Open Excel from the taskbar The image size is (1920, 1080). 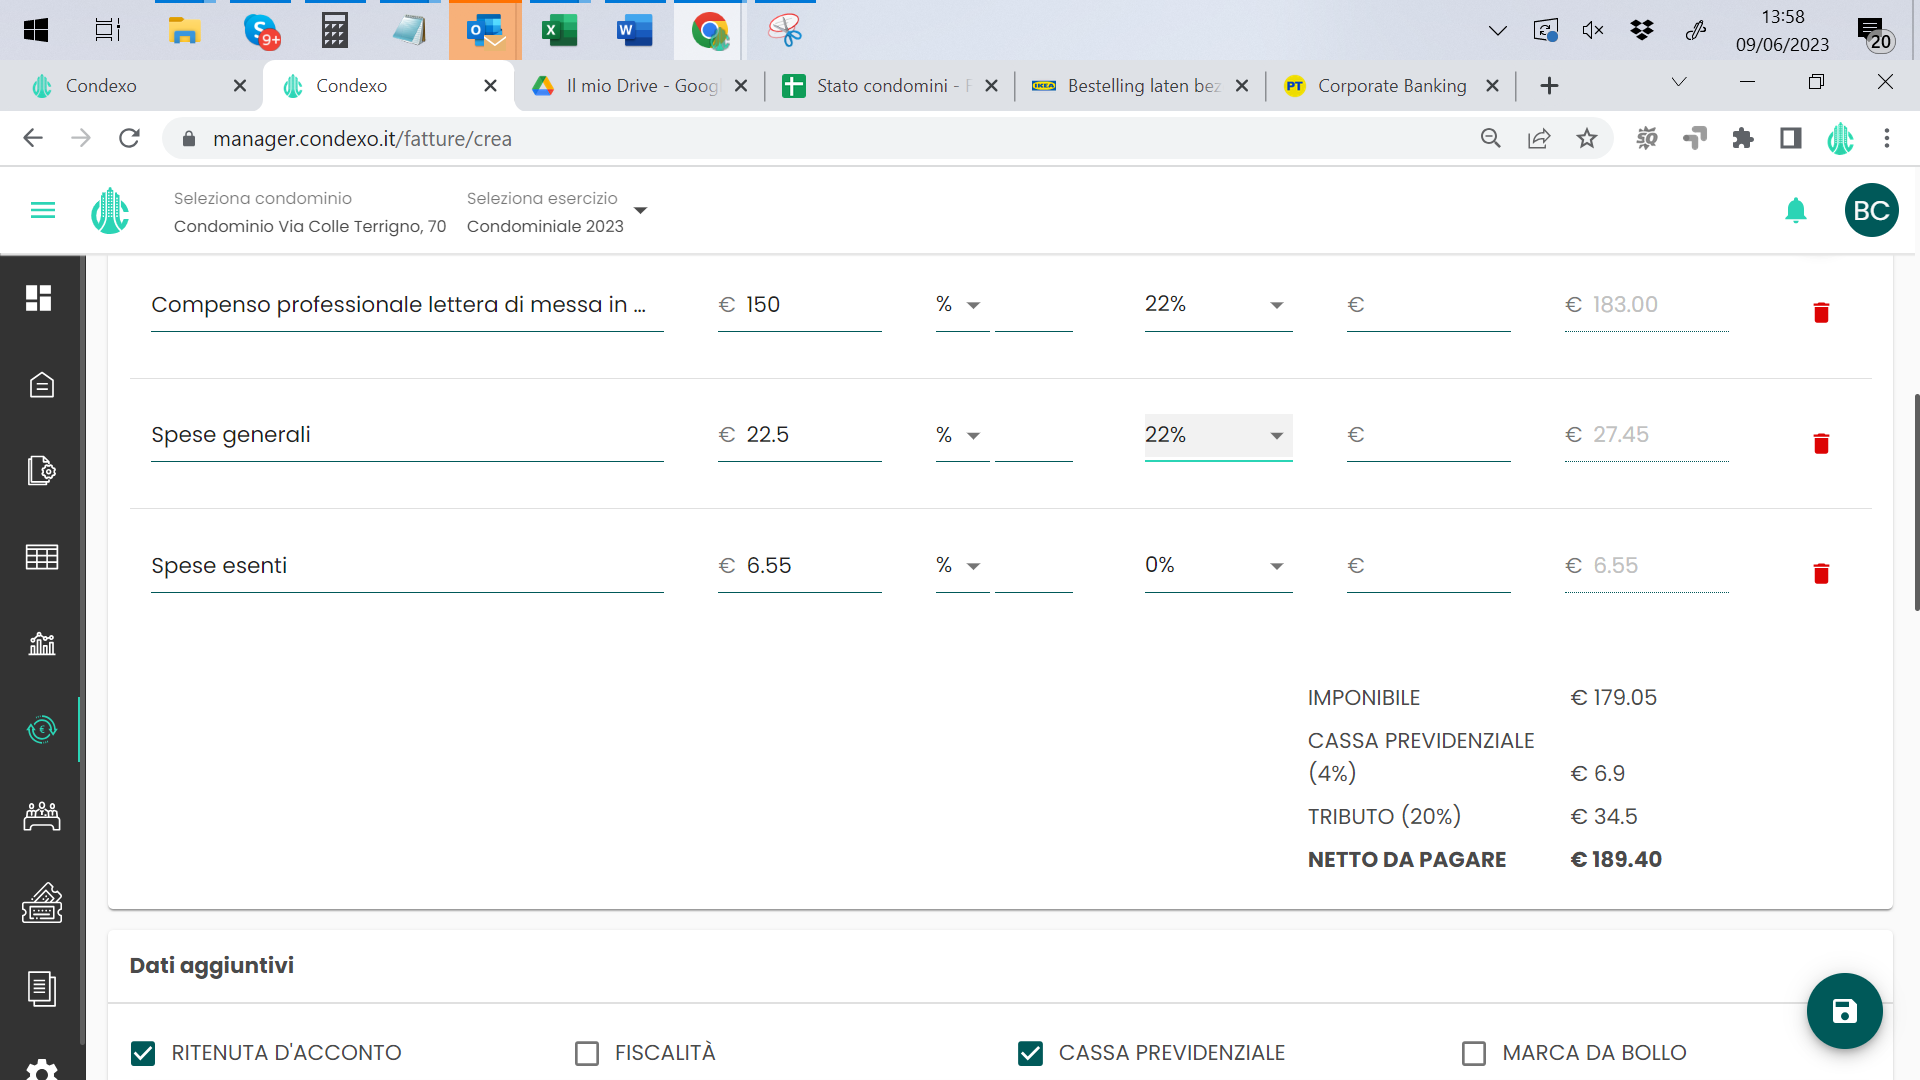click(x=560, y=30)
